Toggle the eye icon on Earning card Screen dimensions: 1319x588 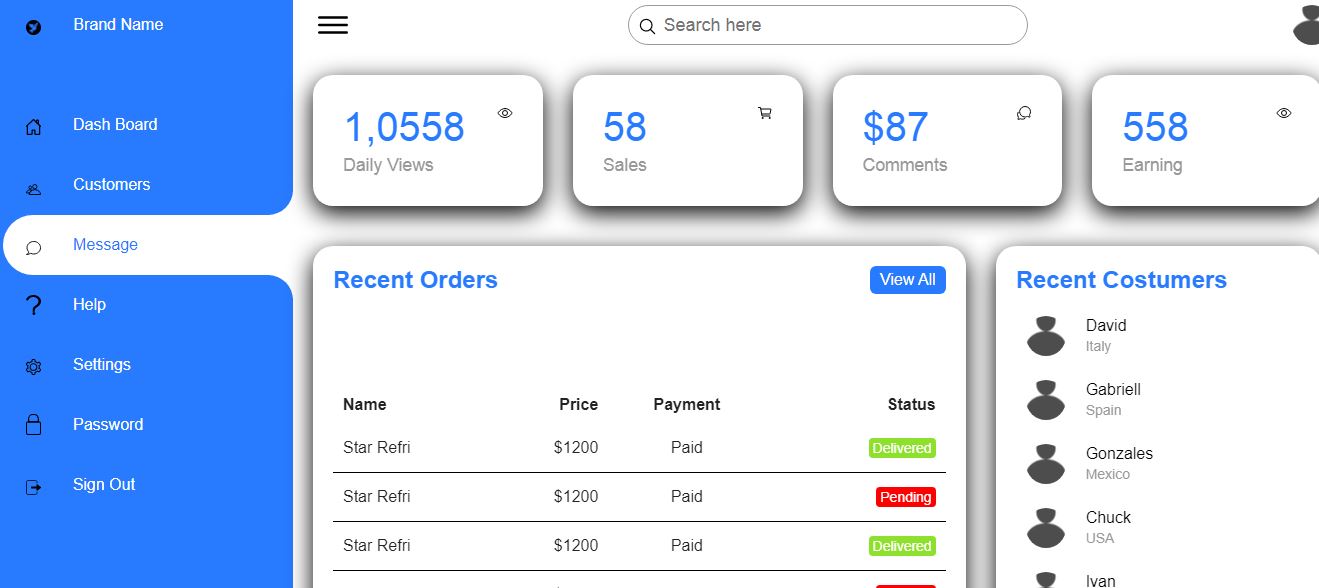[x=1283, y=113]
